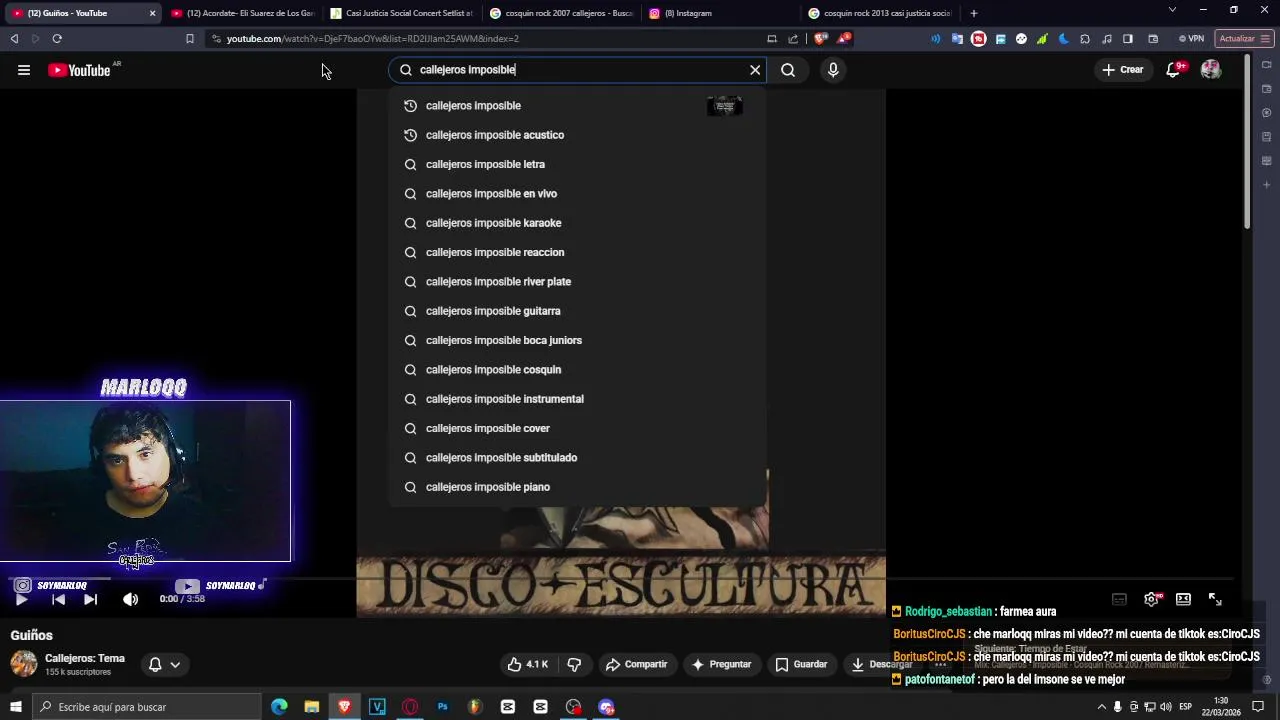1280x720 pixels.
Task: Choose 'callejeros imposible piano' suggestion
Action: pyautogui.click(x=578, y=487)
